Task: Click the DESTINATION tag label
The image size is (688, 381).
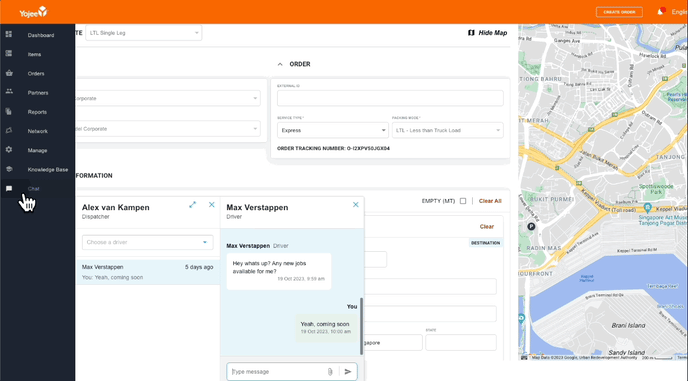Action: (x=485, y=243)
